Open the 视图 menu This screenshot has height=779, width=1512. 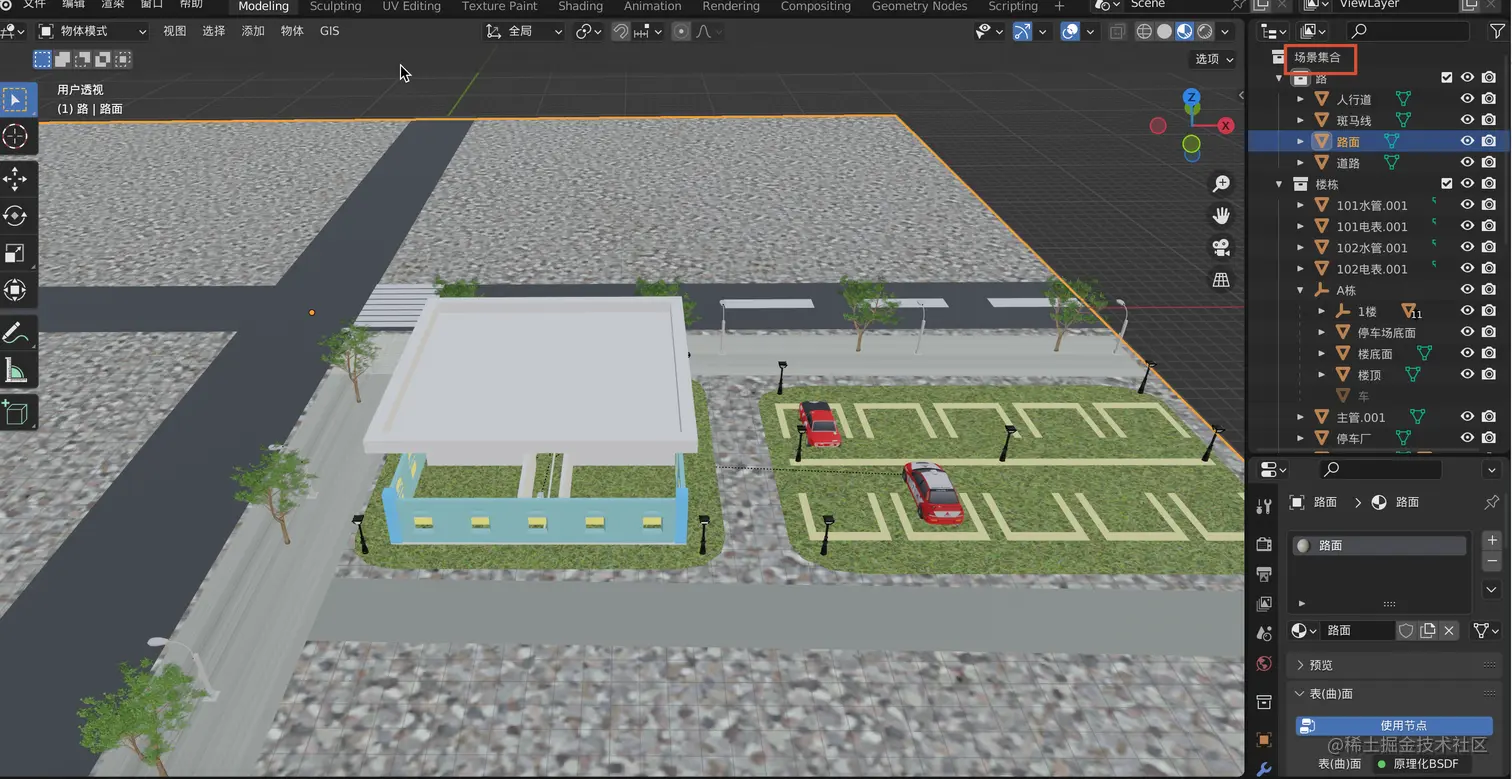click(175, 31)
